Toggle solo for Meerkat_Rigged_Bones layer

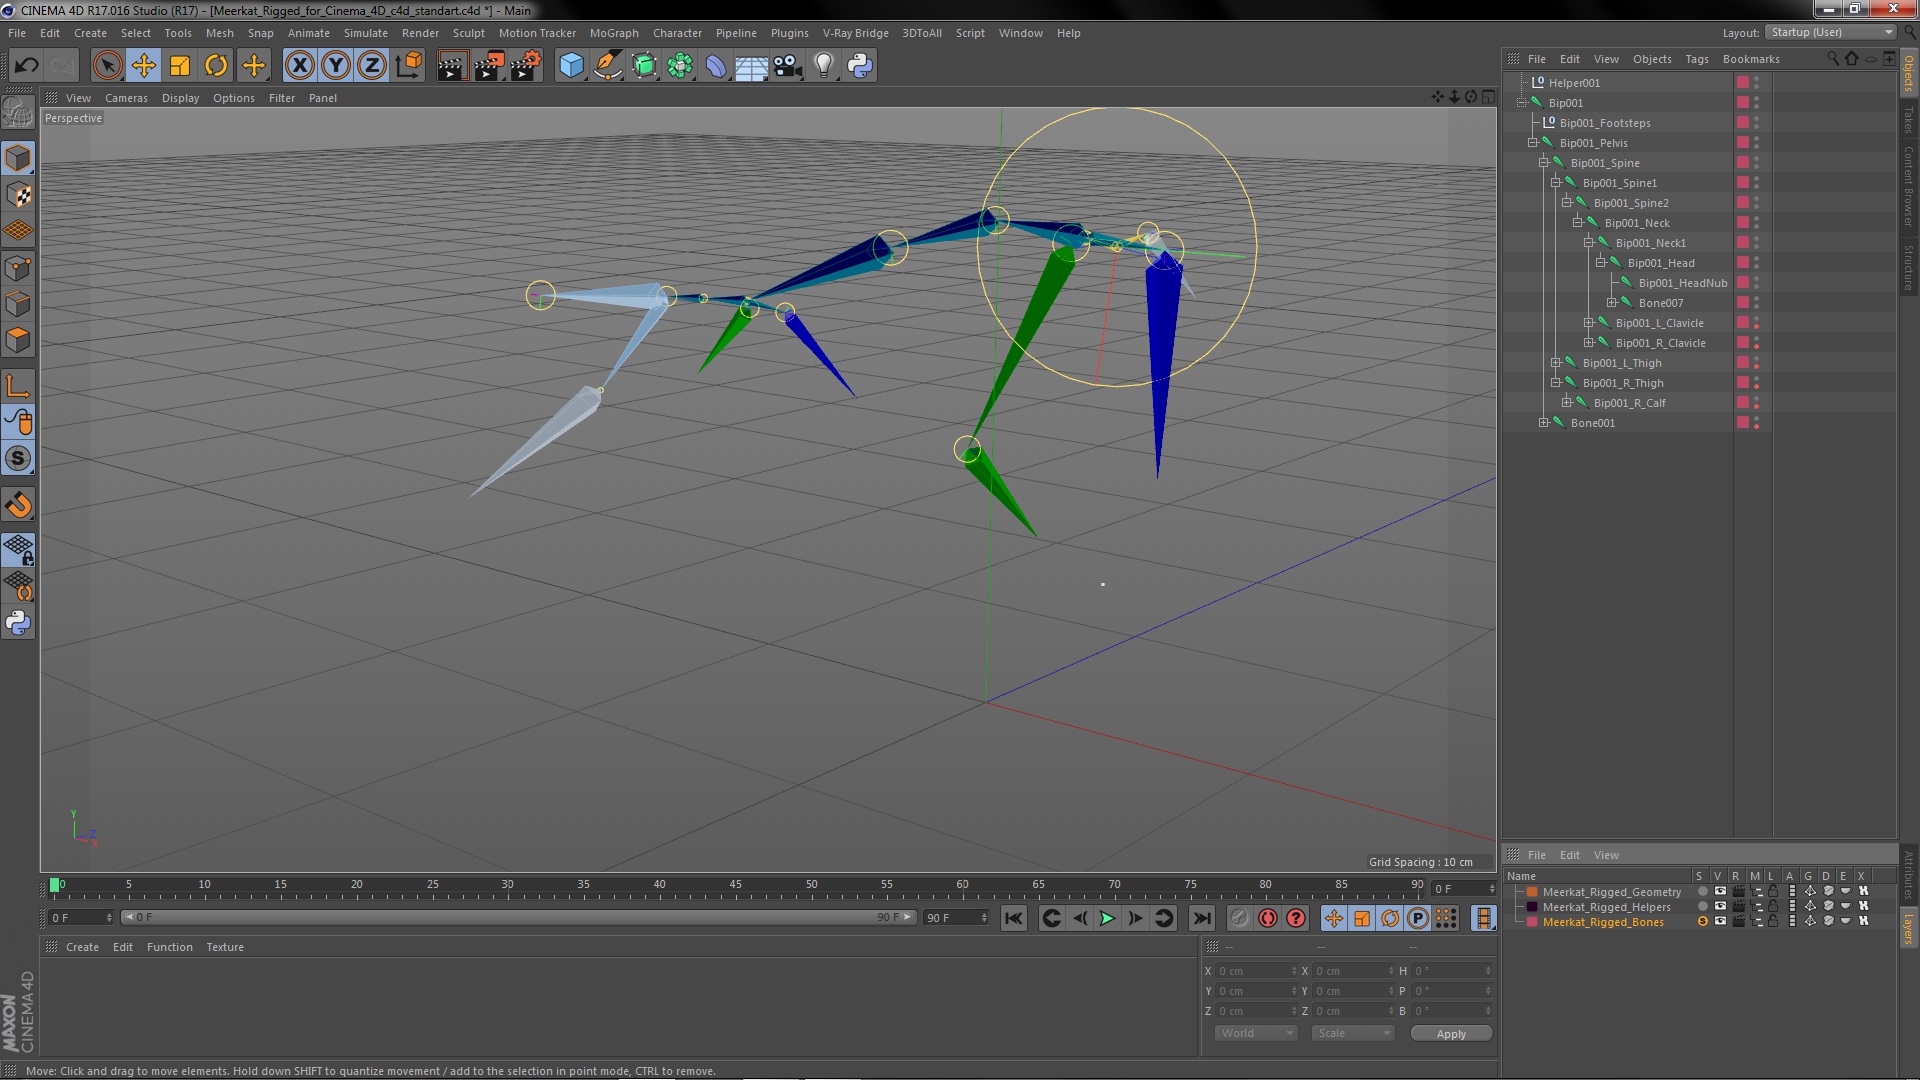point(1702,922)
